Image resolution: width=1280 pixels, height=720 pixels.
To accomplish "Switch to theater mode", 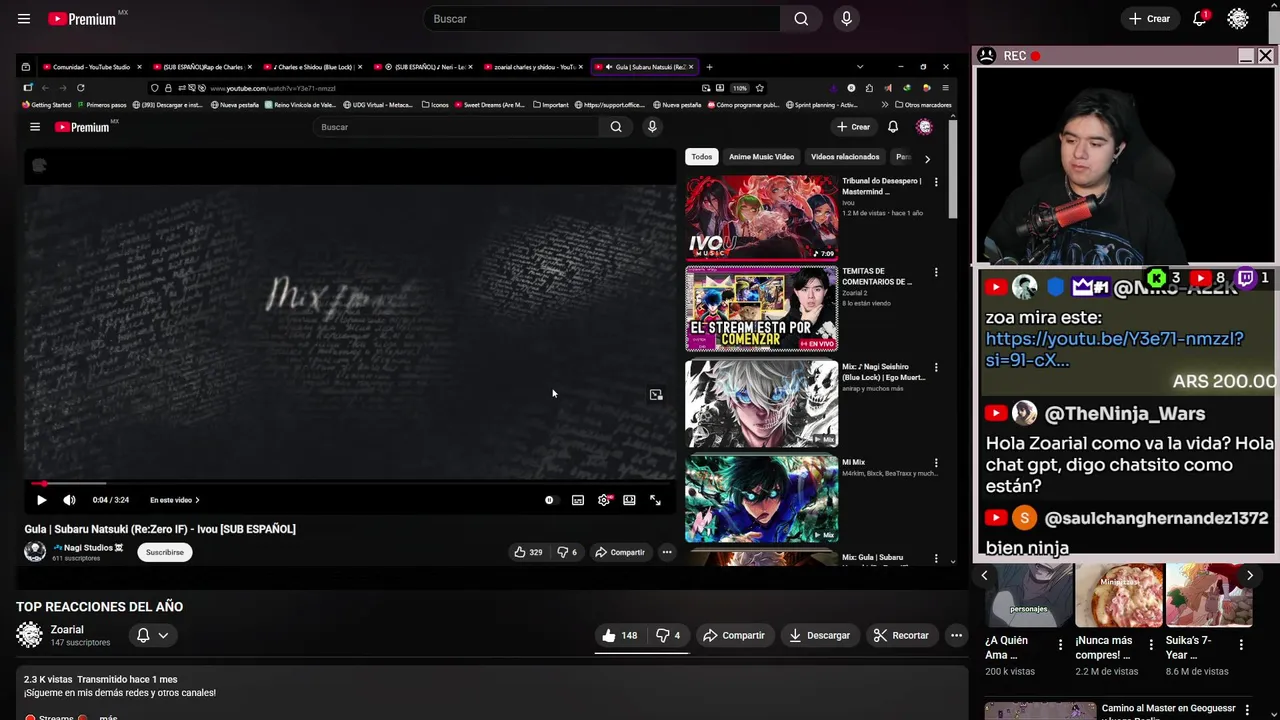I will click(x=629, y=500).
